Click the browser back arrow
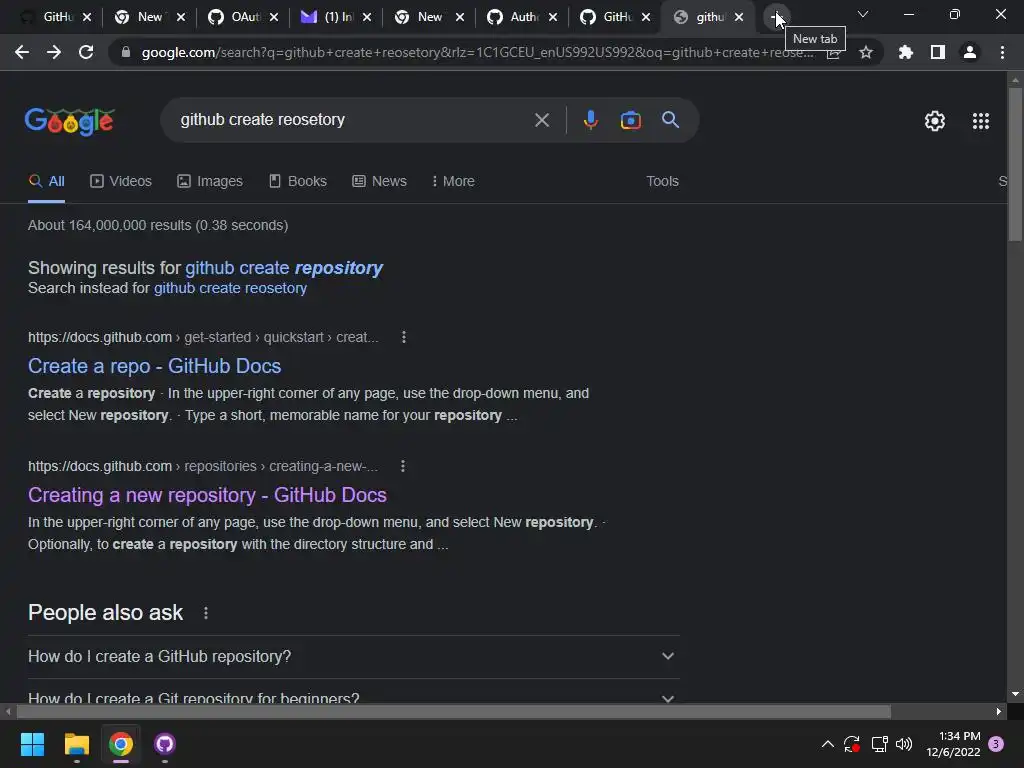1024x768 pixels. (x=22, y=52)
